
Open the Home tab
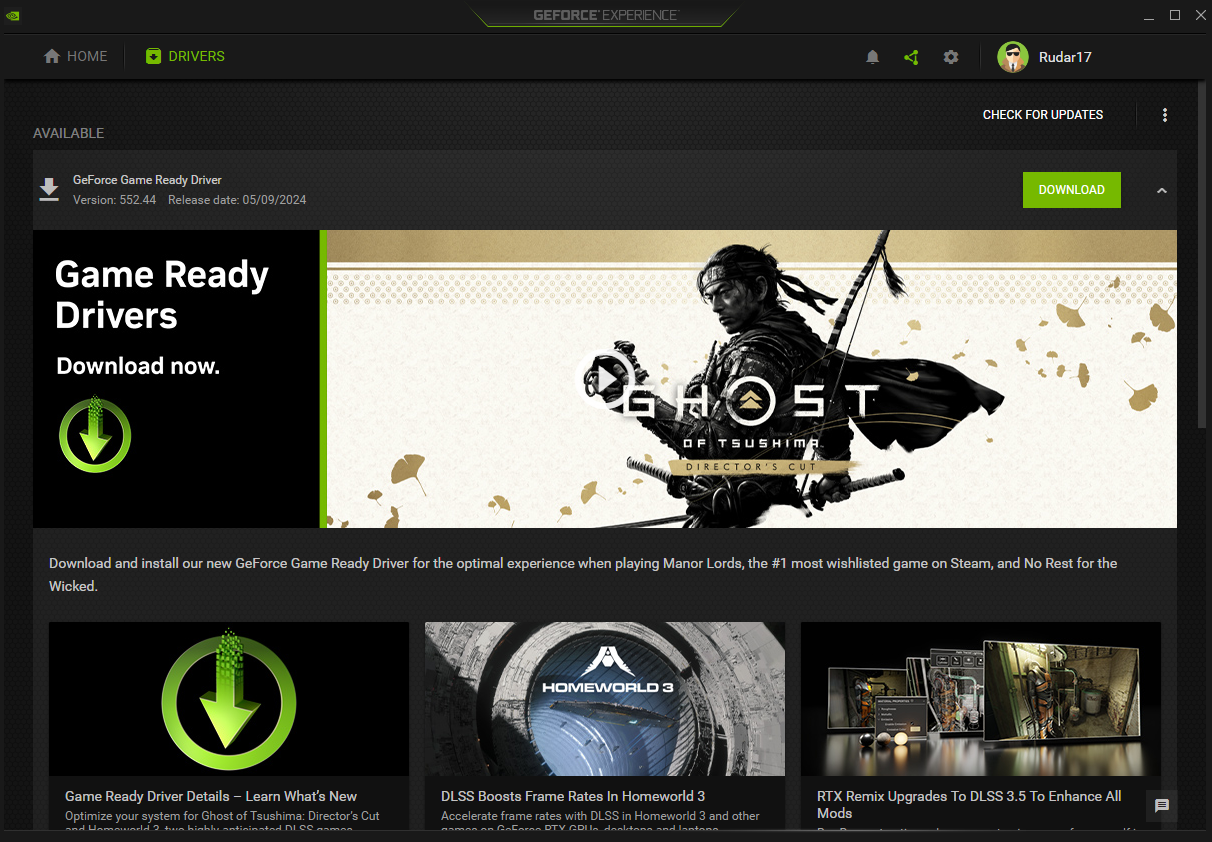(75, 57)
